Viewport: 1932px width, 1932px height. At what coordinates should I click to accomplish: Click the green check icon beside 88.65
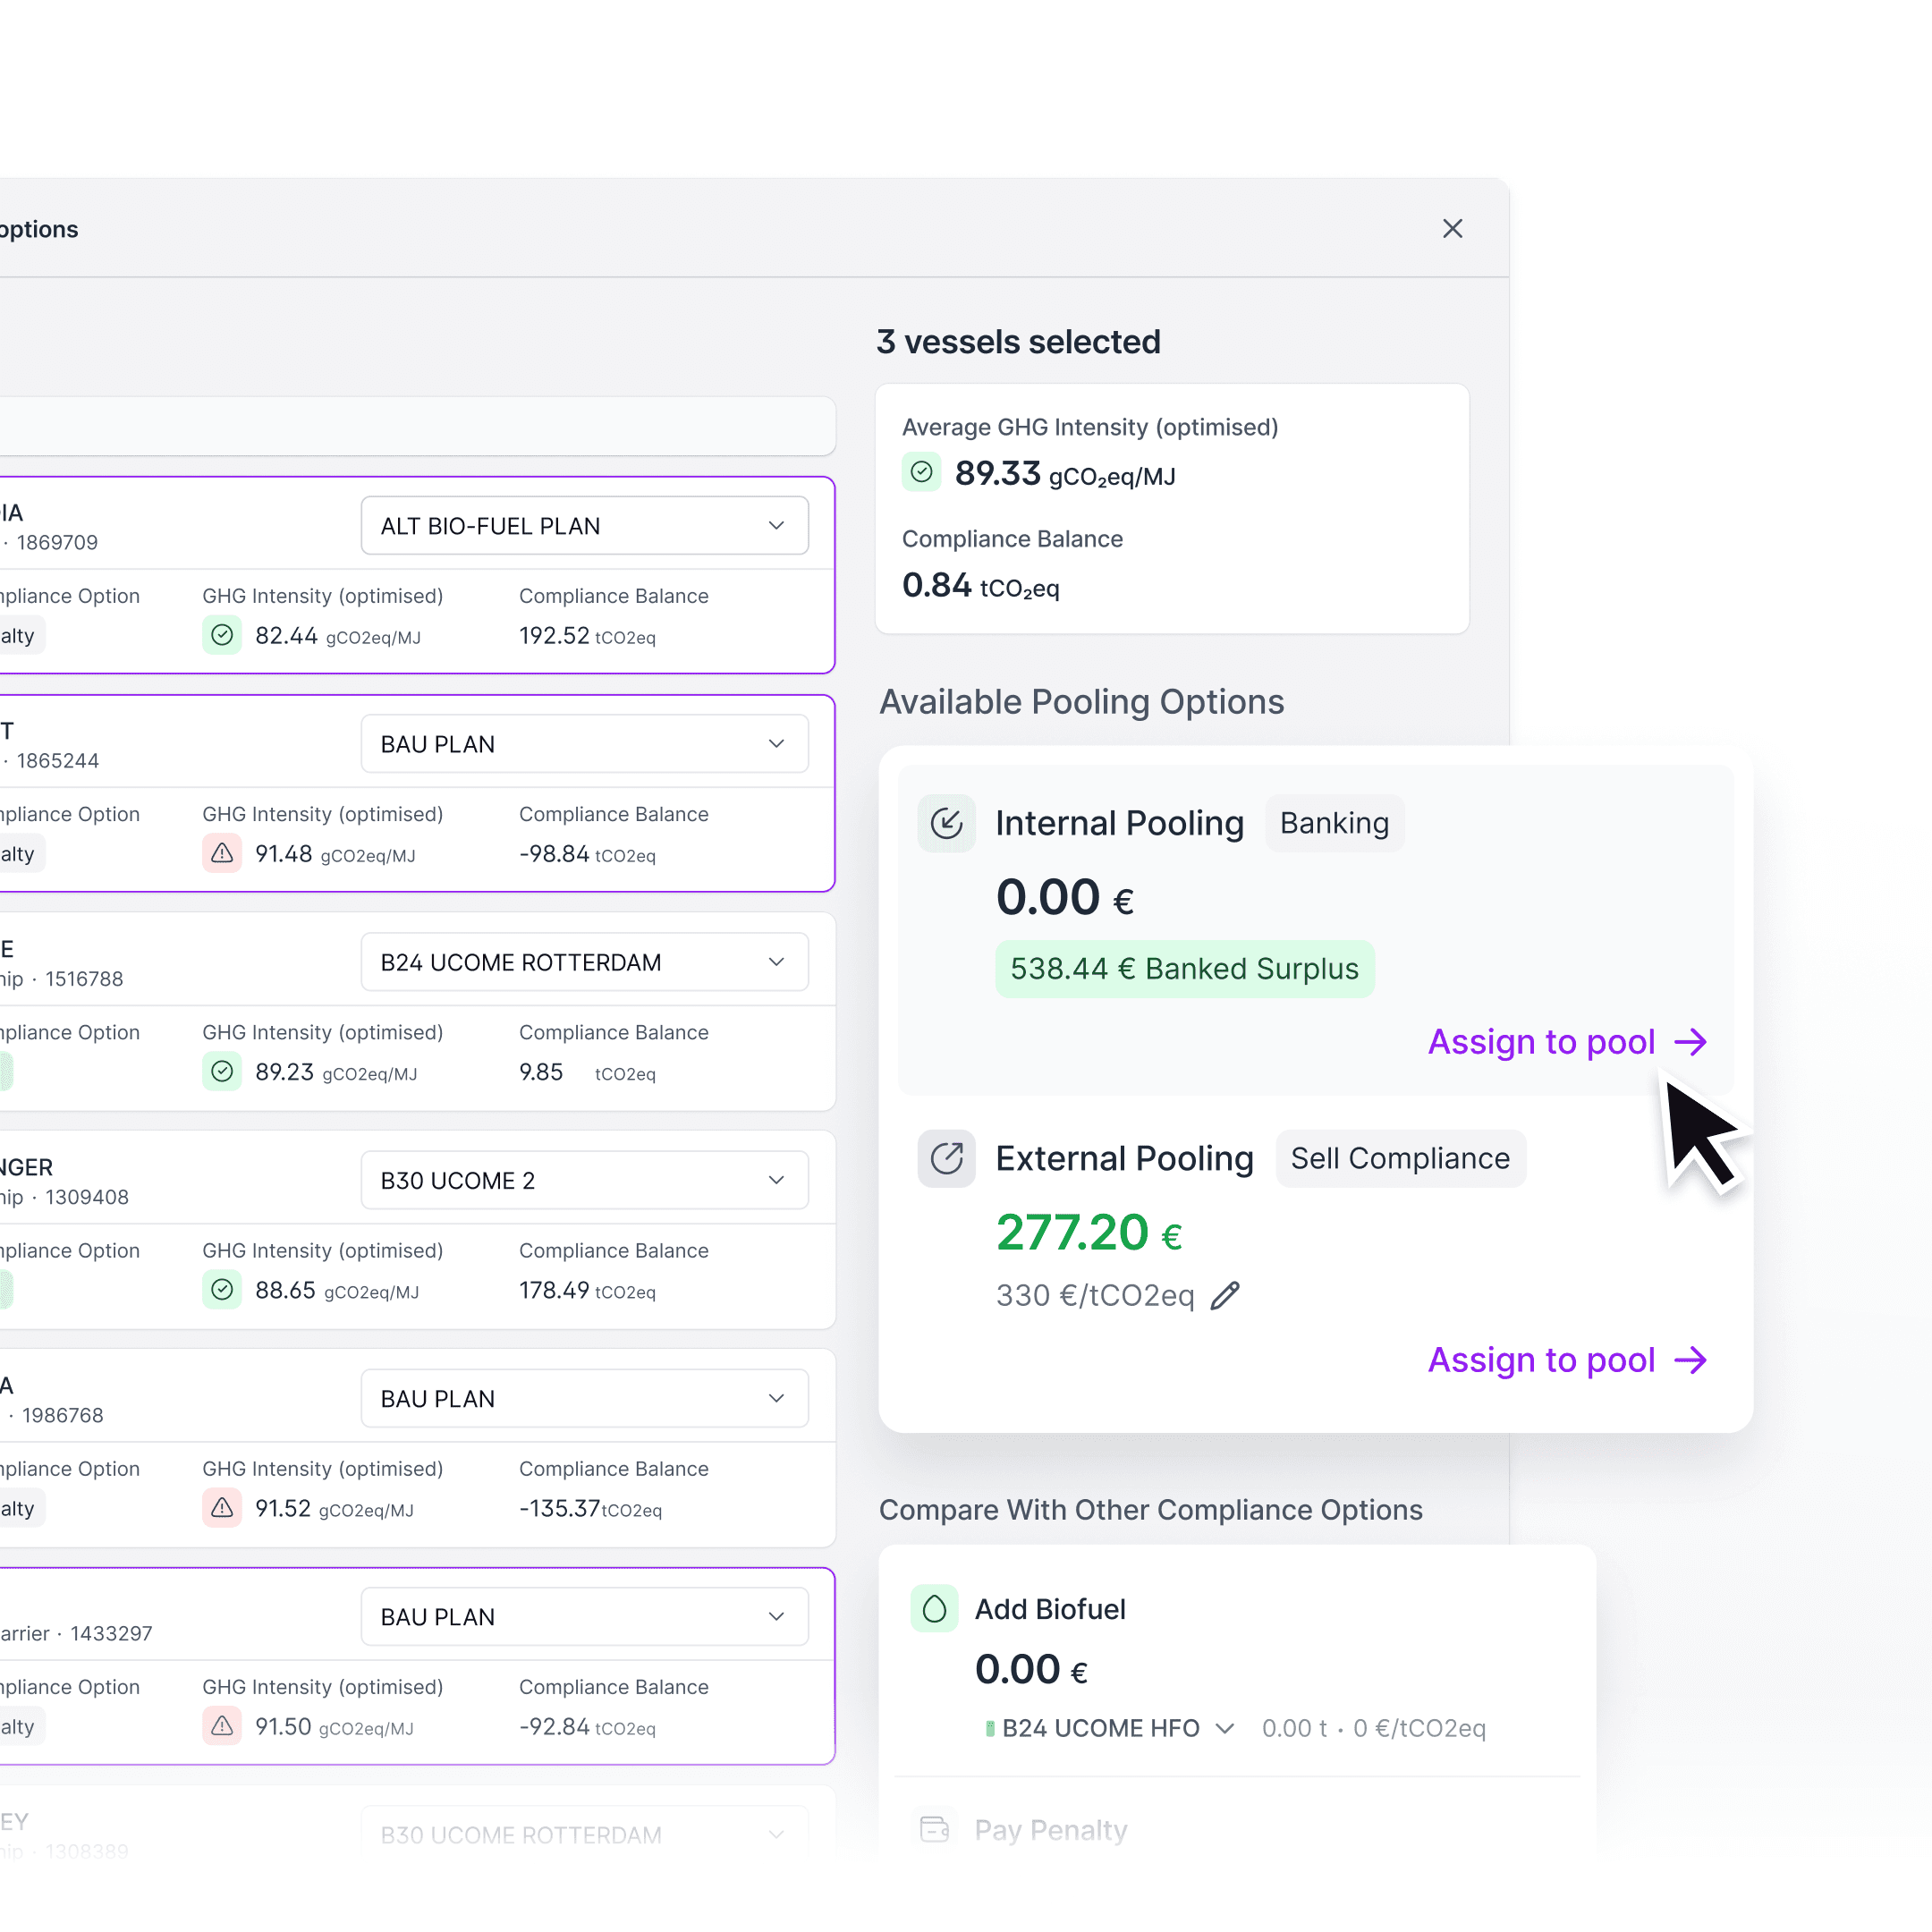tap(222, 1290)
